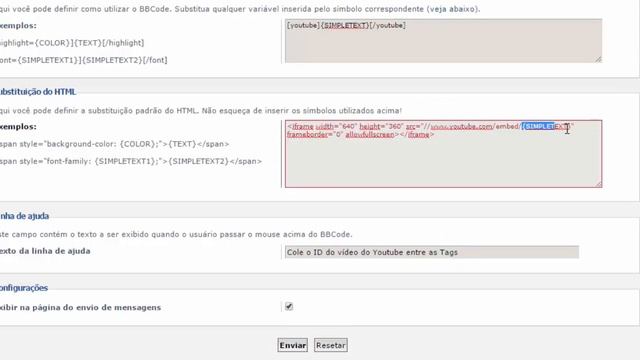Click the 'Texto da linha de ajuda' label
This screenshot has height=360, width=640.
click(45, 251)
